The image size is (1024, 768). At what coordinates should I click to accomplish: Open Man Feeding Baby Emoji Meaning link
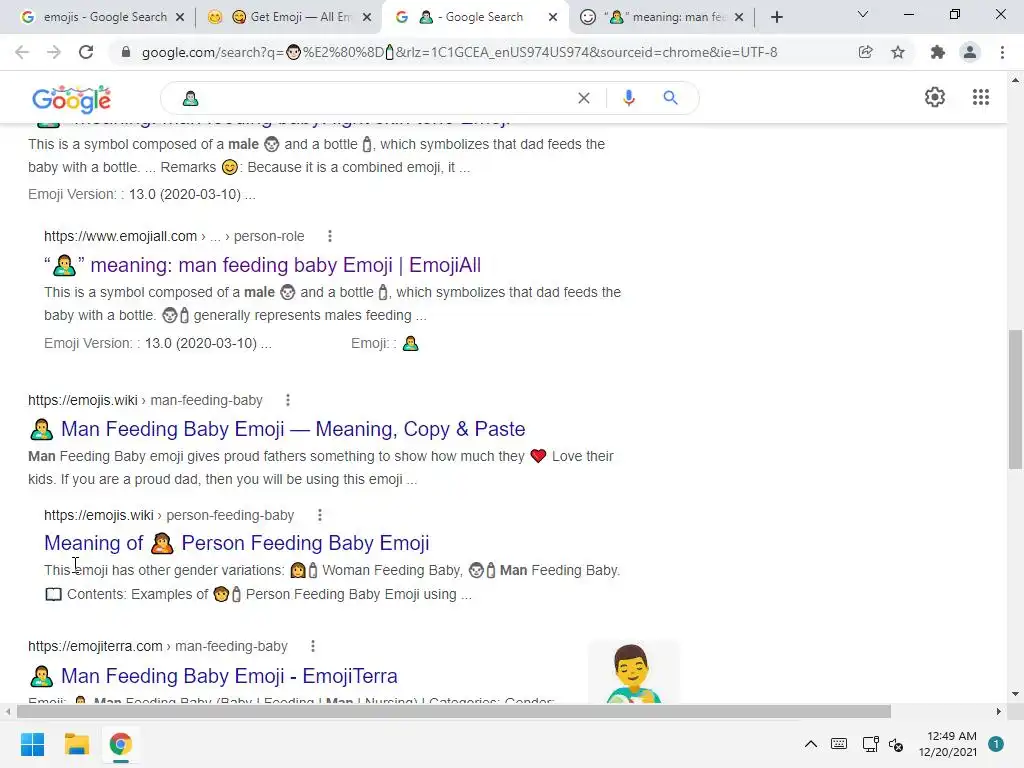[x=278, y=429]
